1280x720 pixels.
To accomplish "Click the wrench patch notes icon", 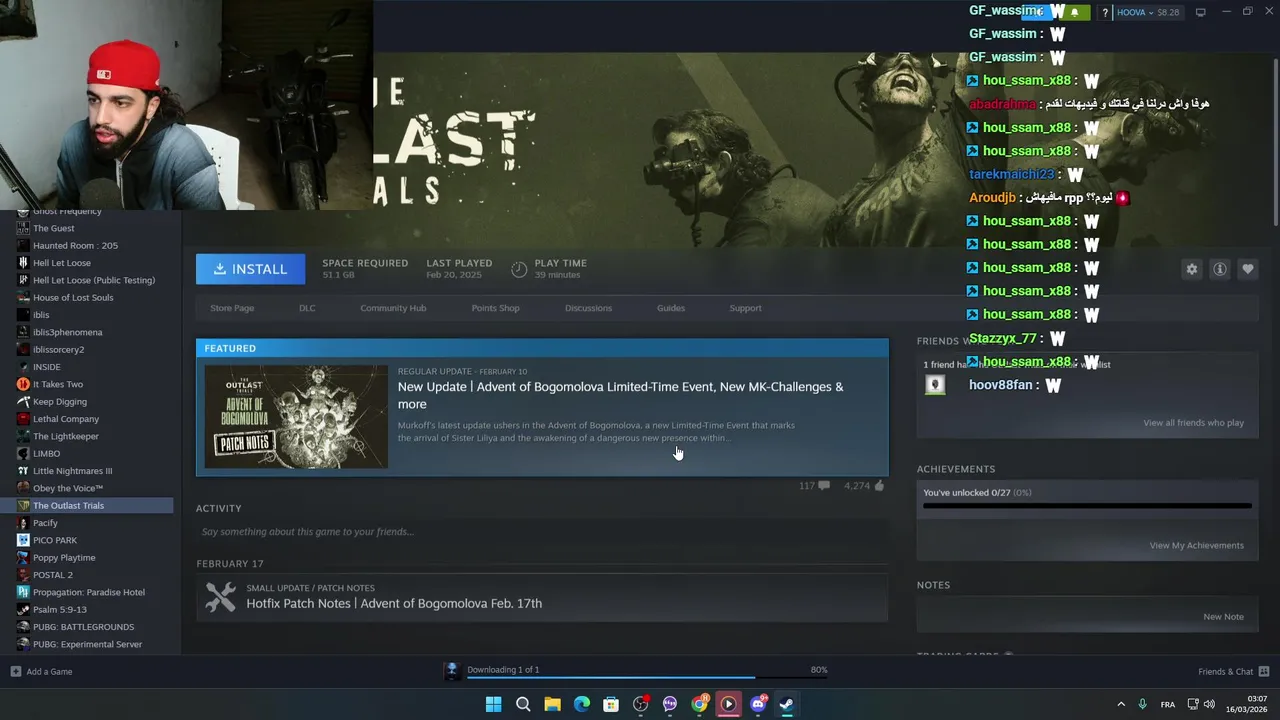I will coord(220,597).
